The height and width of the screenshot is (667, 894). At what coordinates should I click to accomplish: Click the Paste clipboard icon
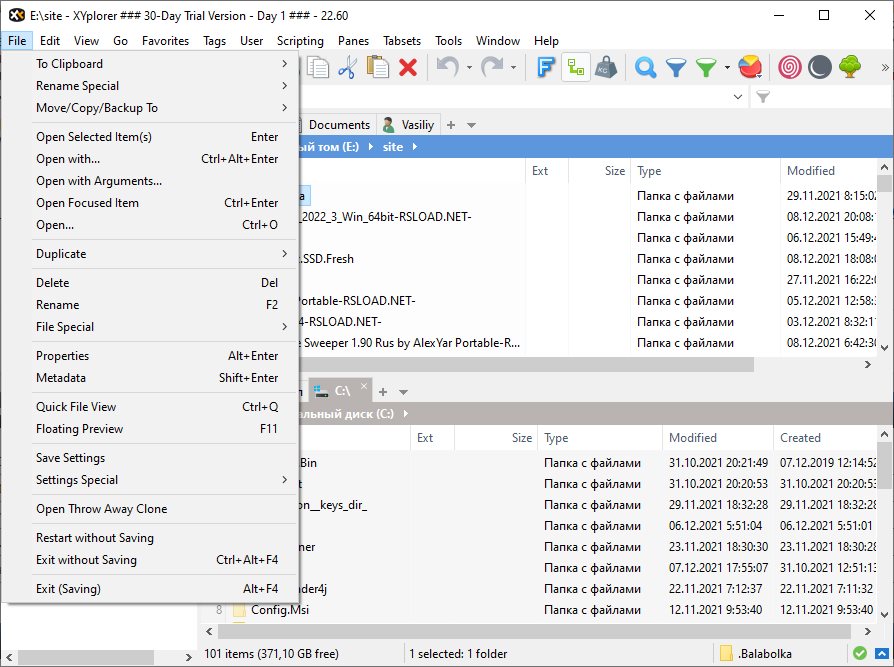coord(377,67)
